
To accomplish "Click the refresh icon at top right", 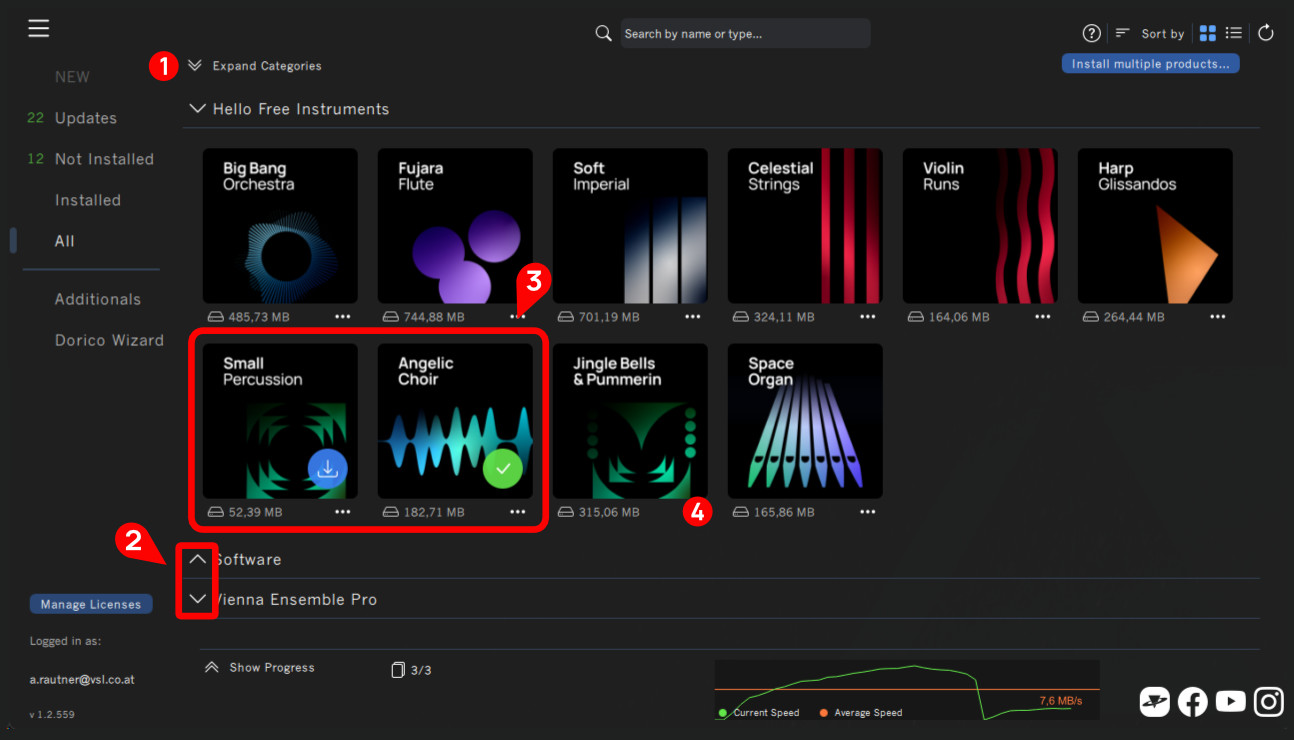I will coord(1265,33).
